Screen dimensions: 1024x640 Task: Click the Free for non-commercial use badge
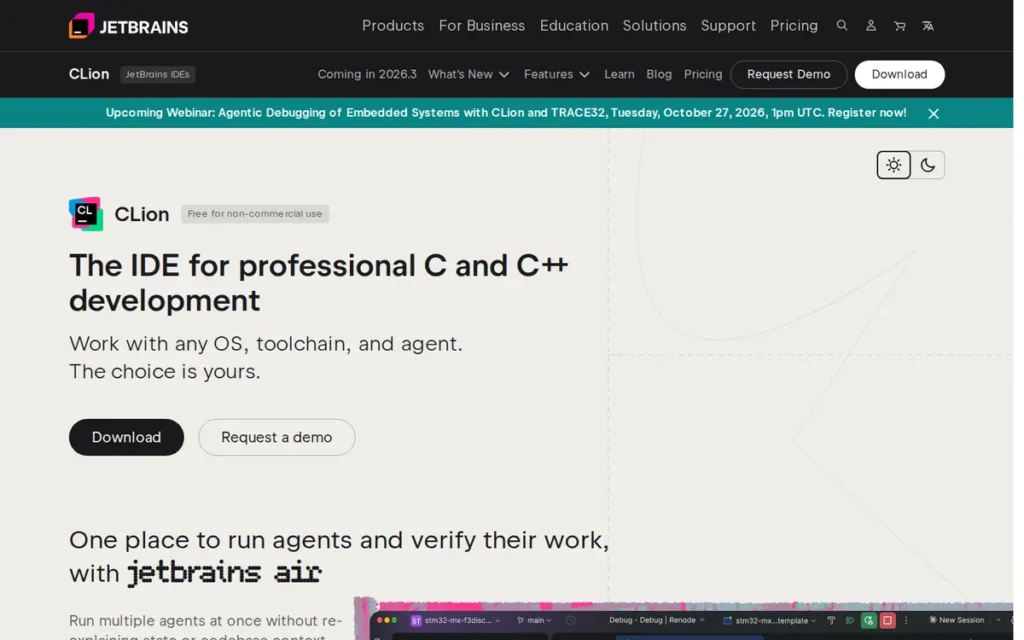[255, 214]
